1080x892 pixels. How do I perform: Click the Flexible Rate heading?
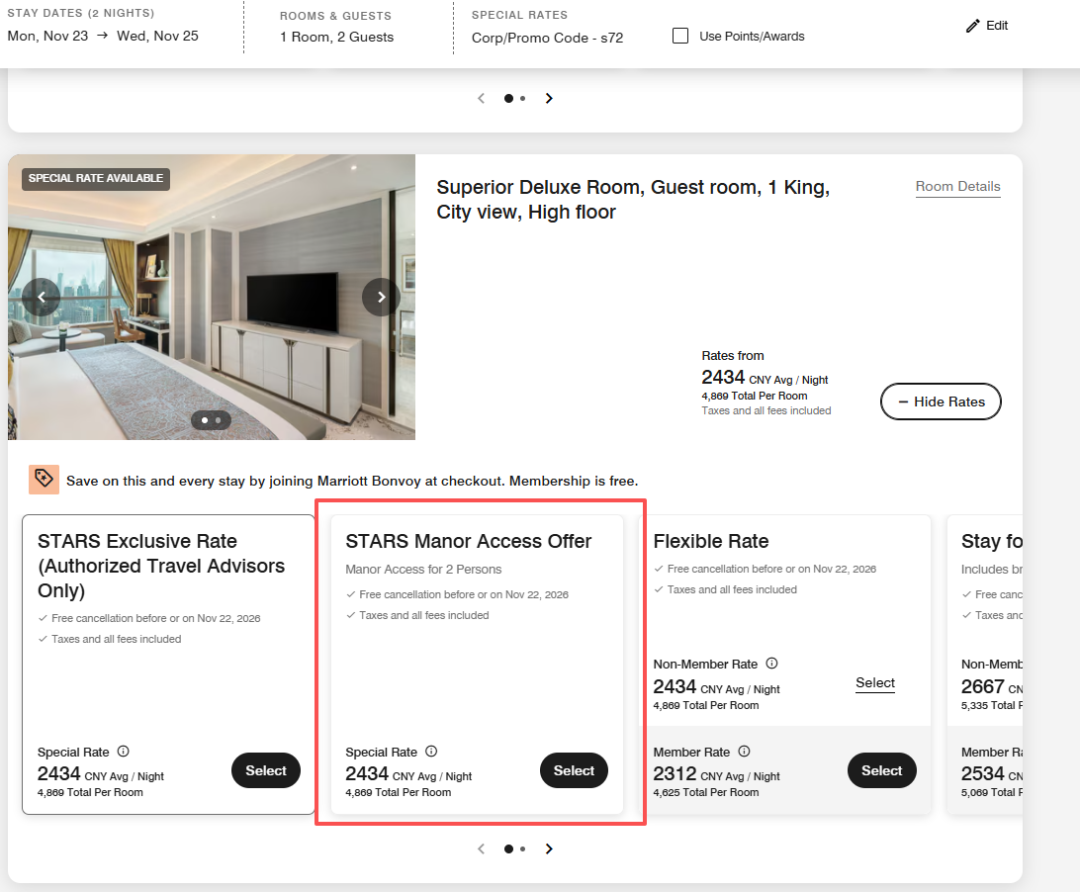click(x=711, y=541)
